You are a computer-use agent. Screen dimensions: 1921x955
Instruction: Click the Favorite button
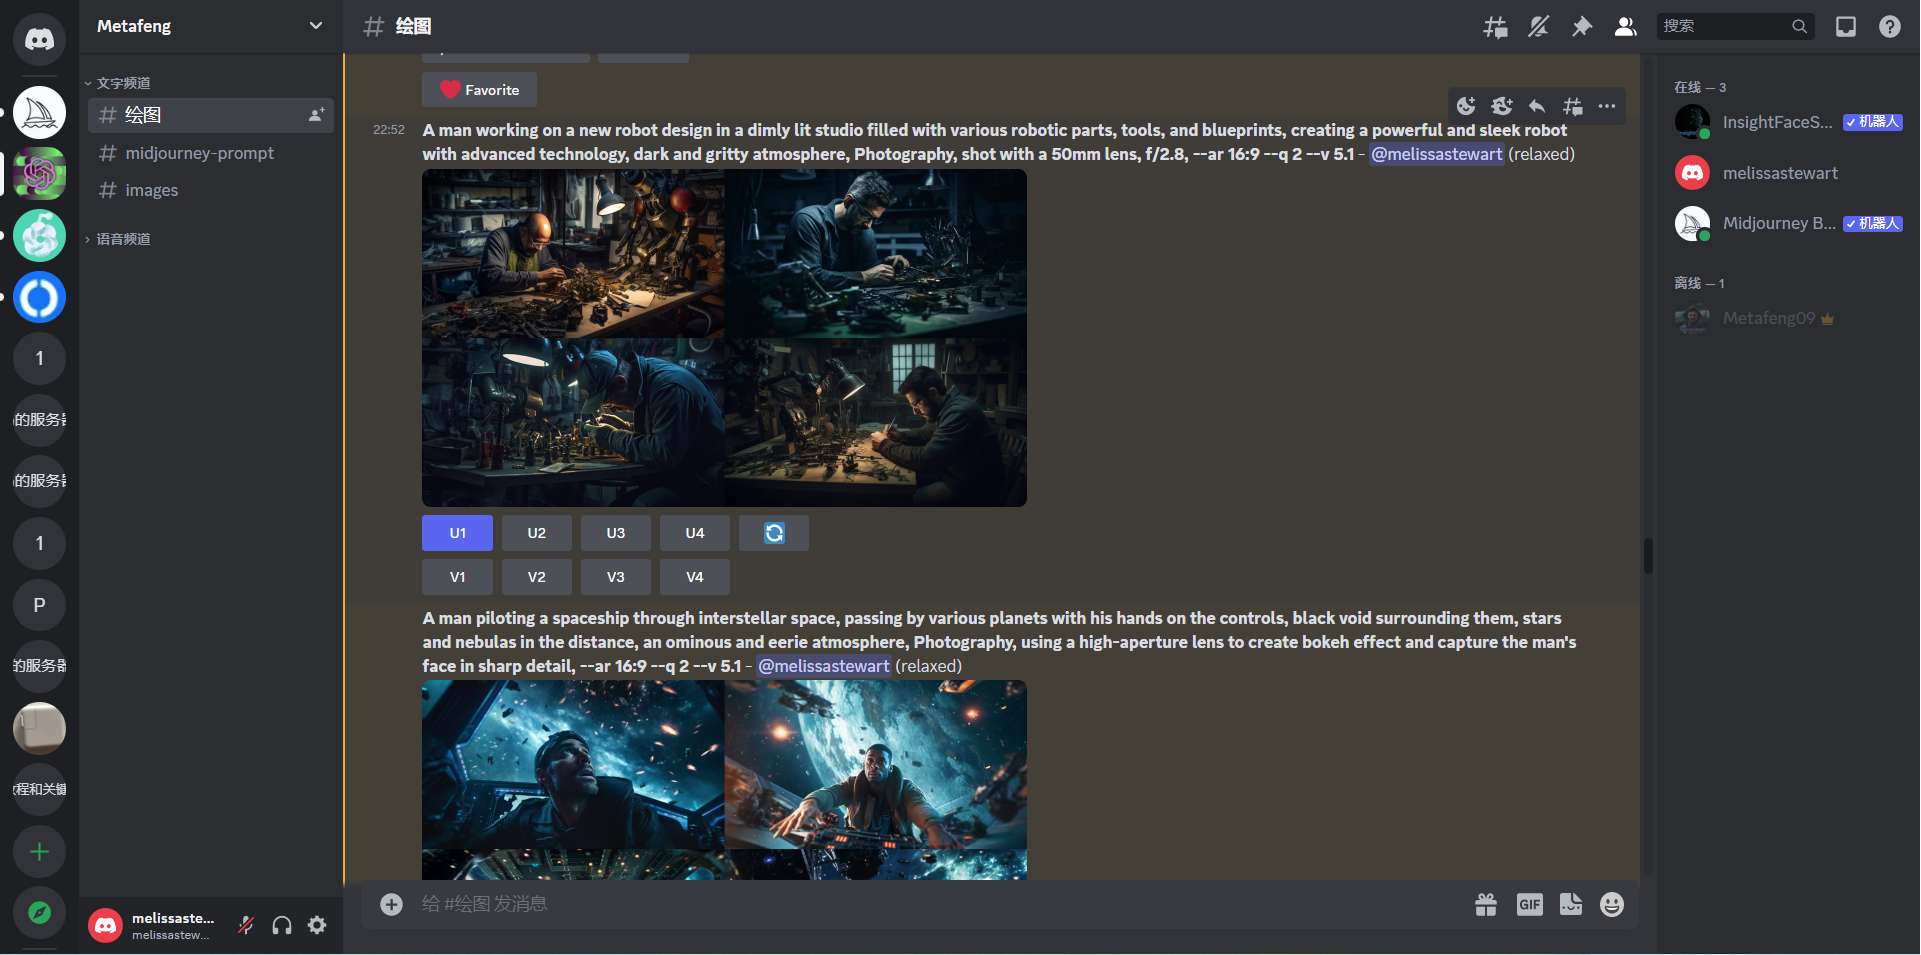click(479, 90)
